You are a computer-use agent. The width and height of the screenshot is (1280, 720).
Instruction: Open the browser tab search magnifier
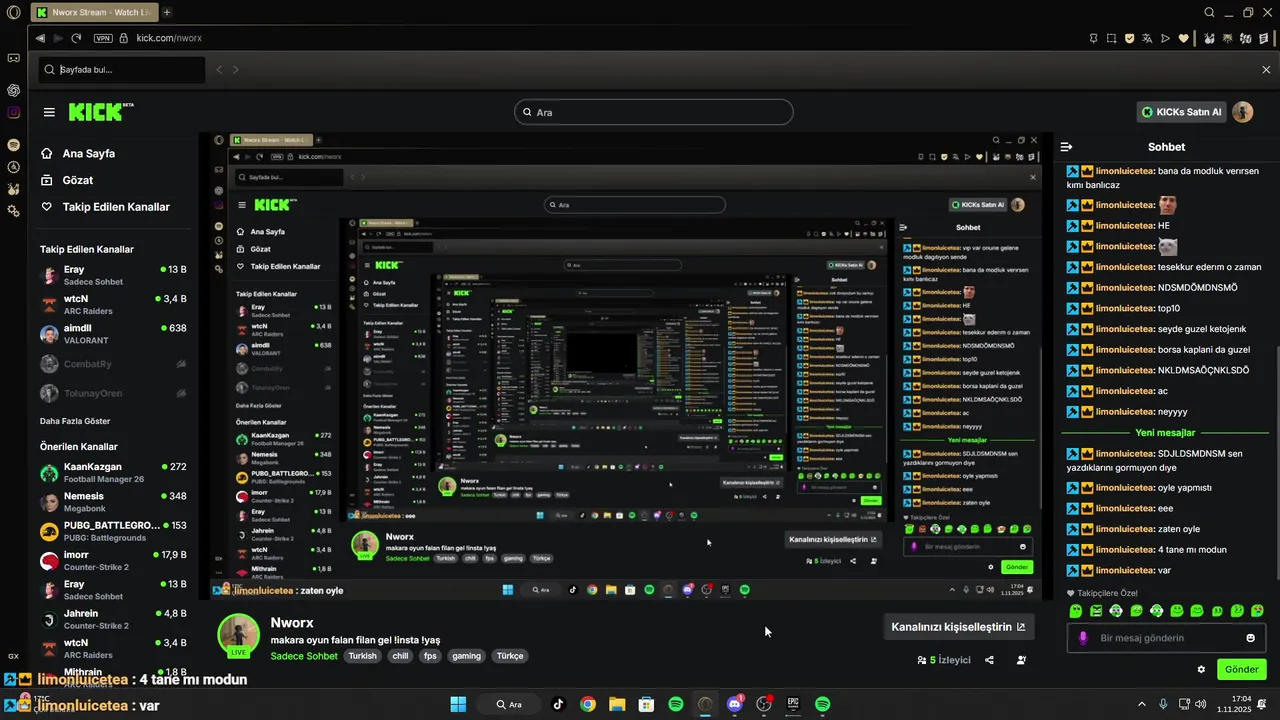(1210, 12)
